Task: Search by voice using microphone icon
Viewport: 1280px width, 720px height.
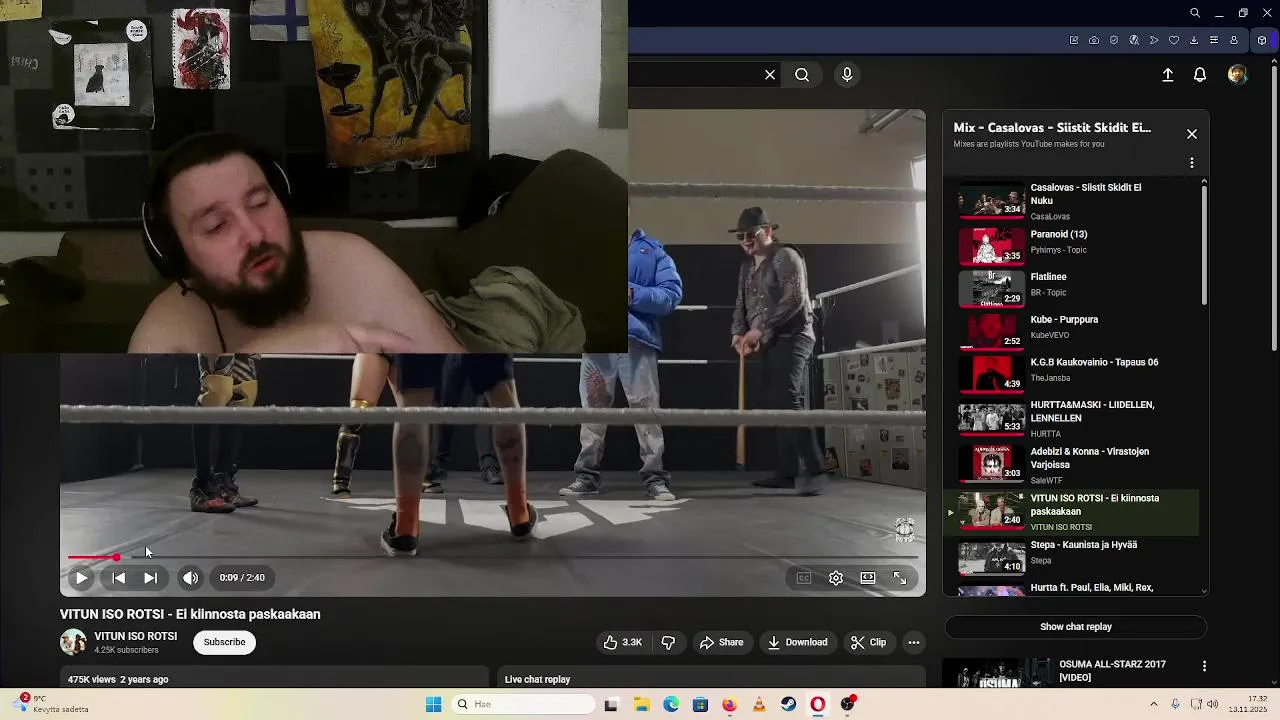Action: coord(847,75)
